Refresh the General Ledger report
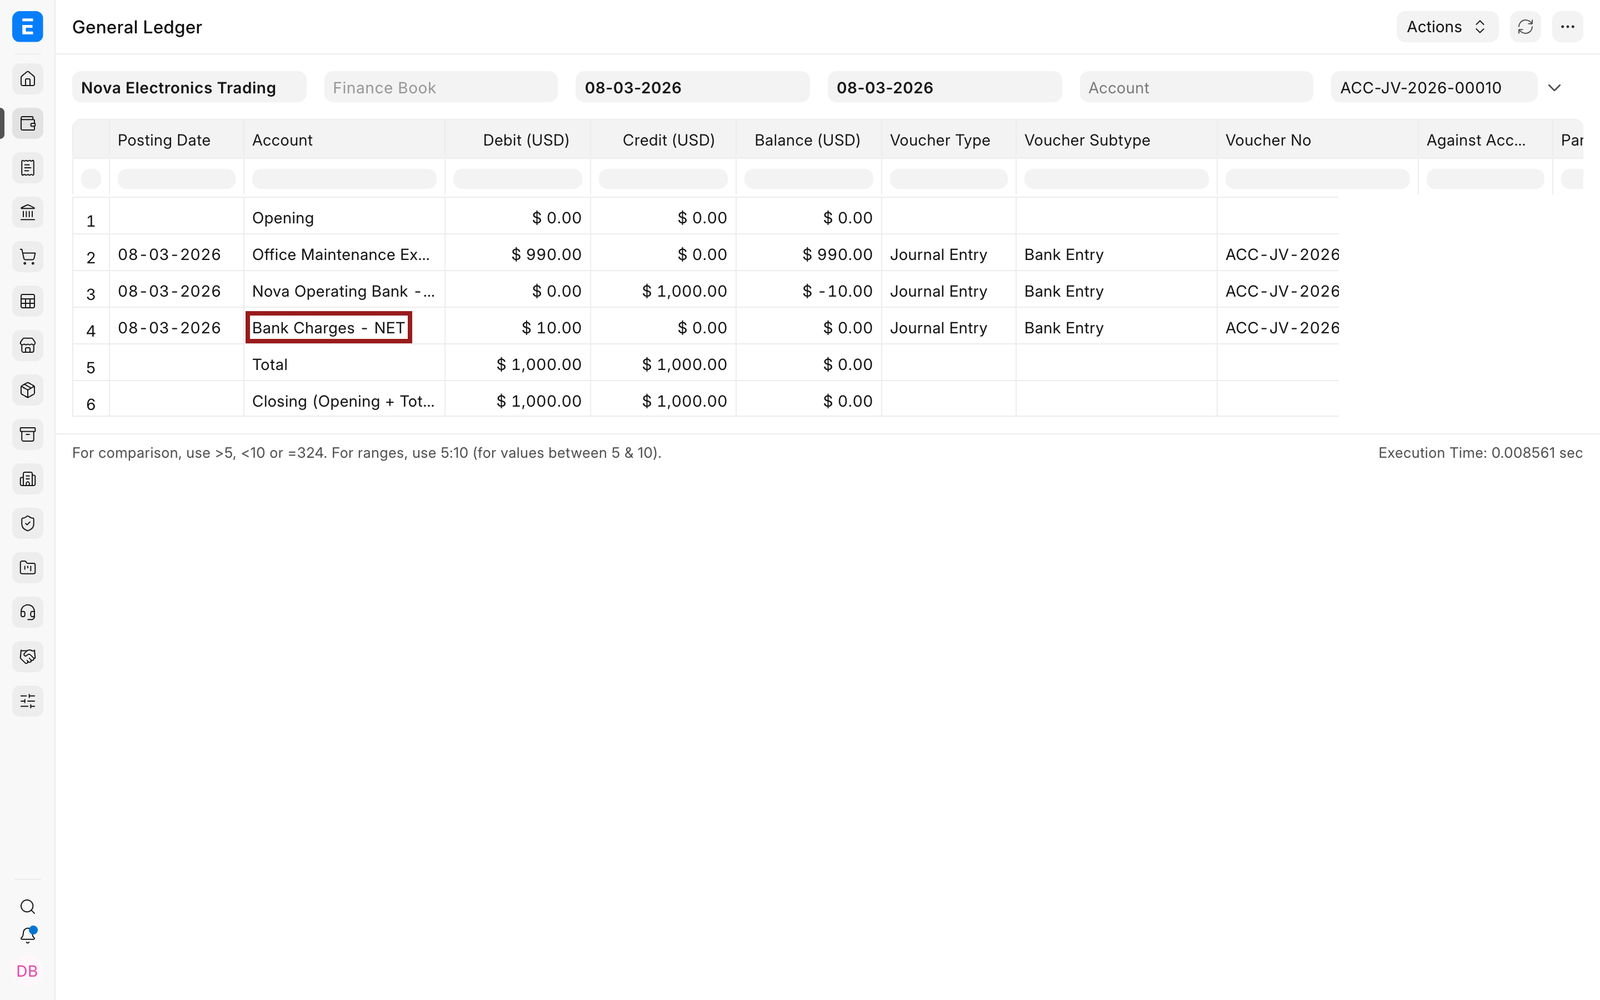This screenshot has height=1000, width=1600. (1525, 27)
